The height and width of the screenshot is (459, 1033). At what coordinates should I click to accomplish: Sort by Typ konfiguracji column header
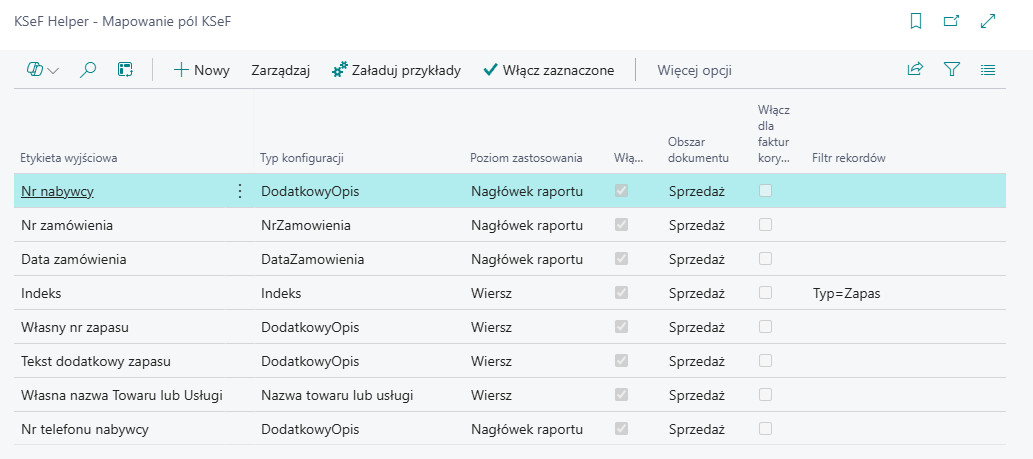[302, 158]
